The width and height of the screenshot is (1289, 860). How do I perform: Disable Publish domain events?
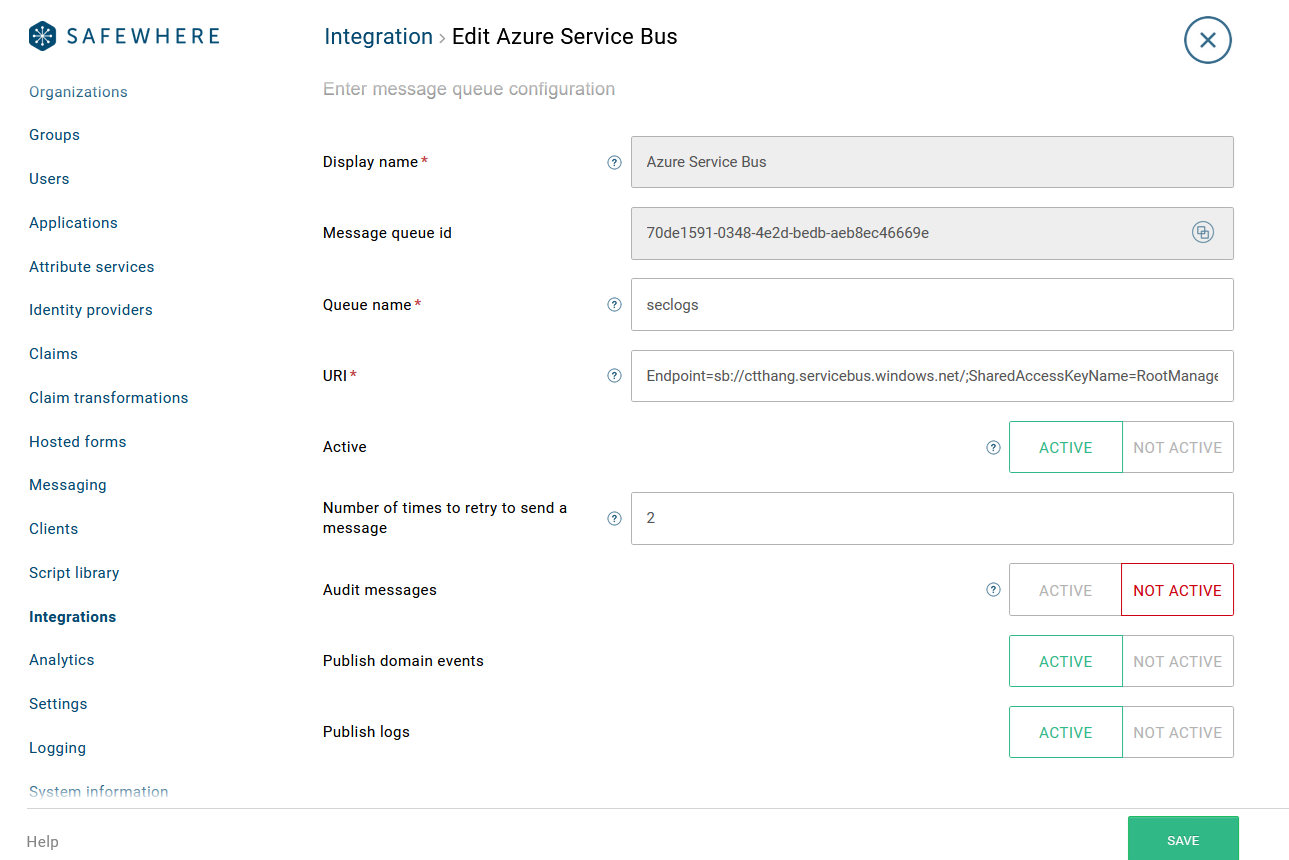[x=1177, y=661]
